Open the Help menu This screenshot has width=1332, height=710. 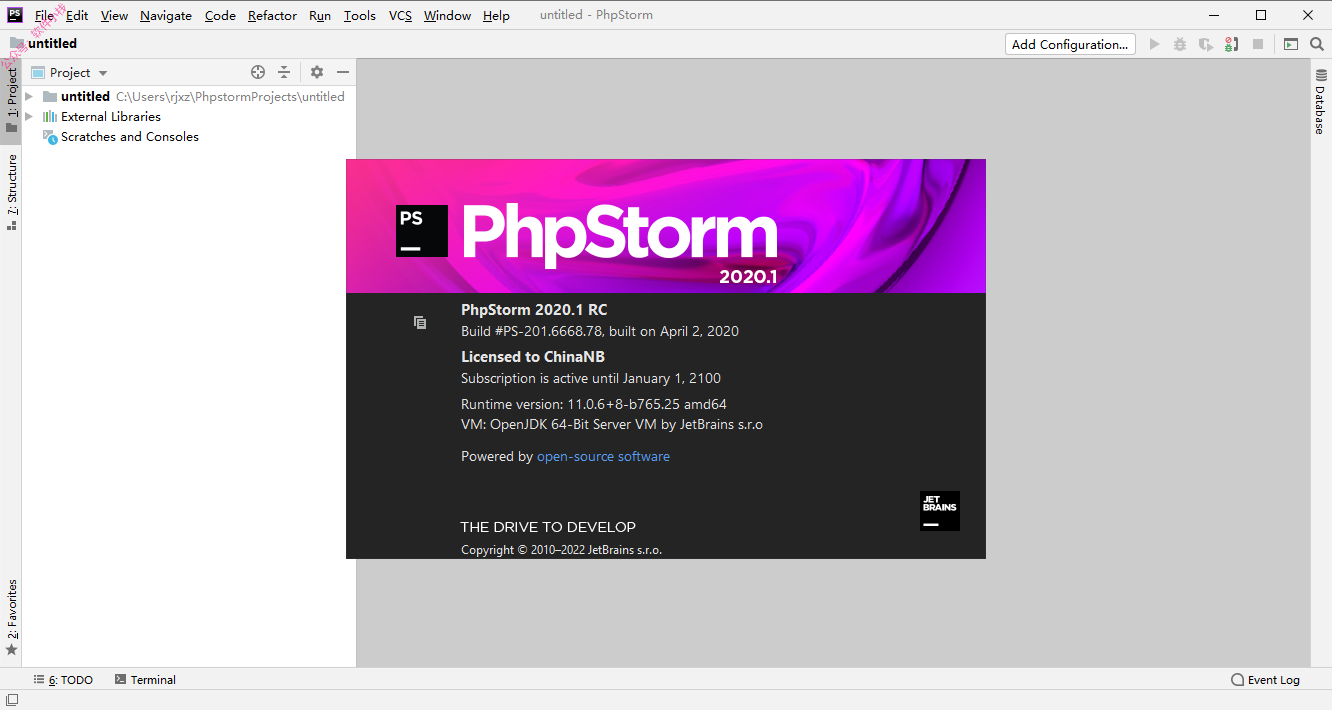[496, 15]
